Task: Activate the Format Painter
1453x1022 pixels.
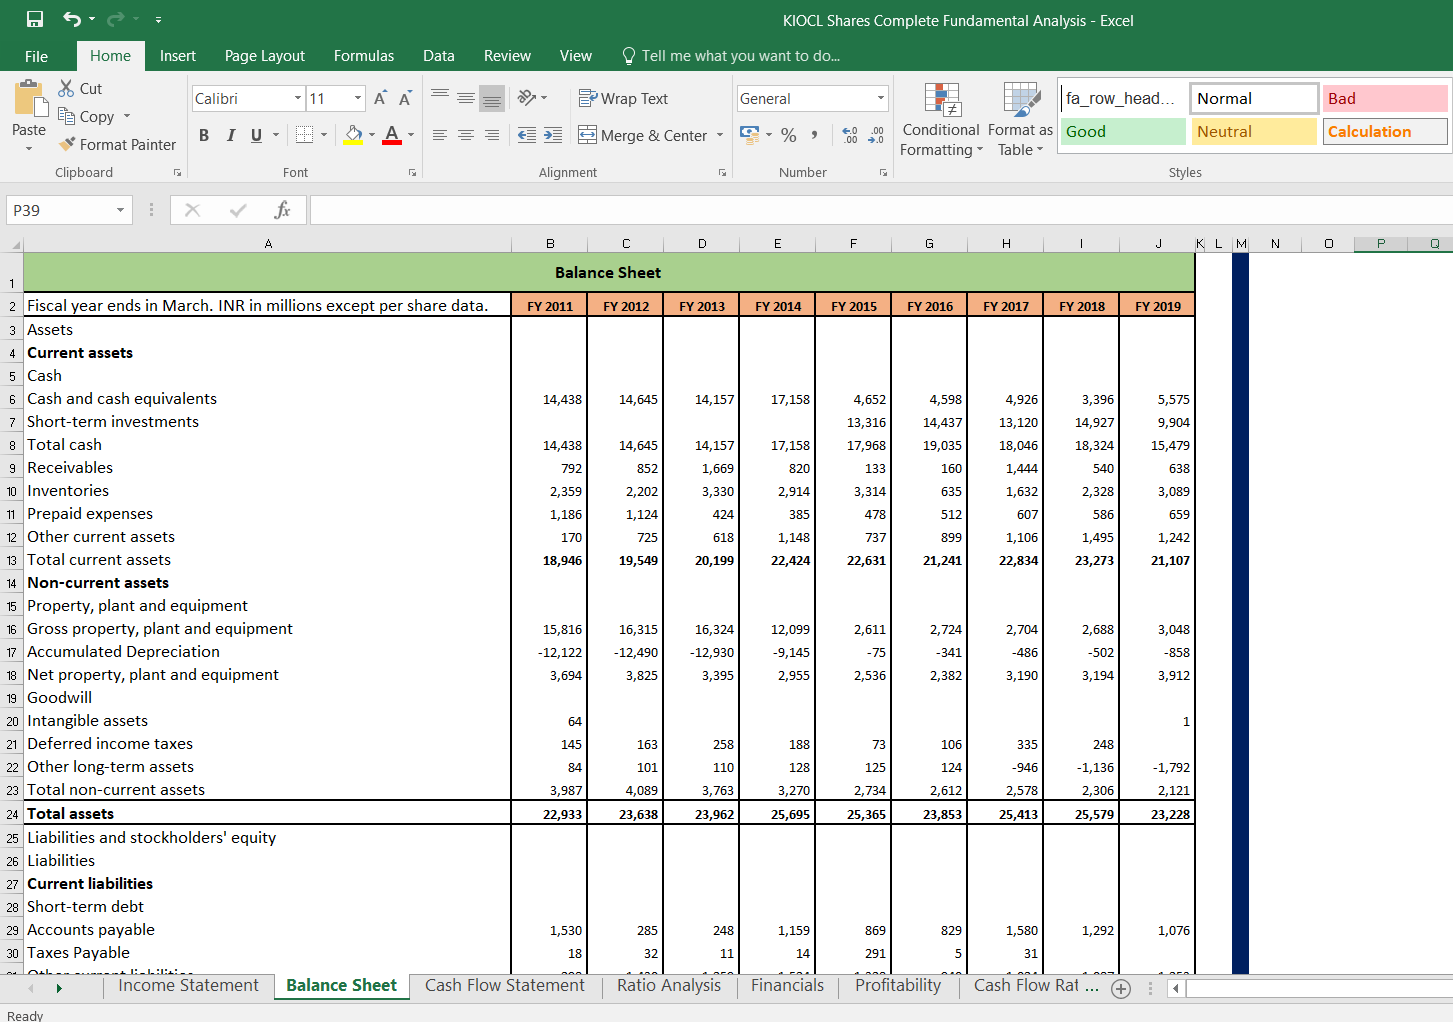Action: [117, 145]
